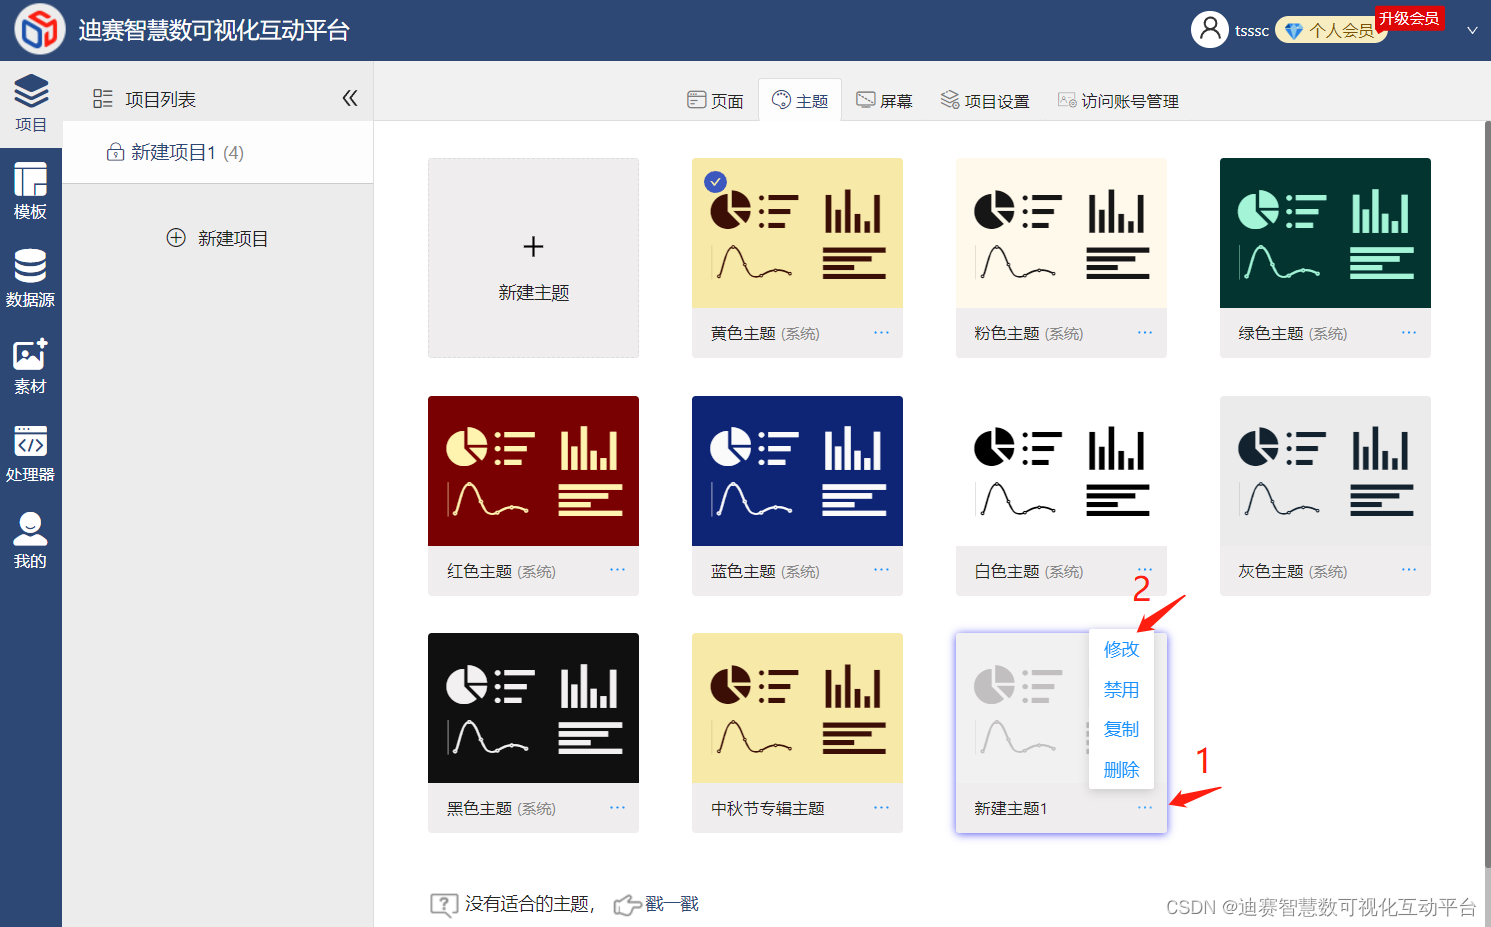Open the 项目 sidebar section

coord(31,104)
